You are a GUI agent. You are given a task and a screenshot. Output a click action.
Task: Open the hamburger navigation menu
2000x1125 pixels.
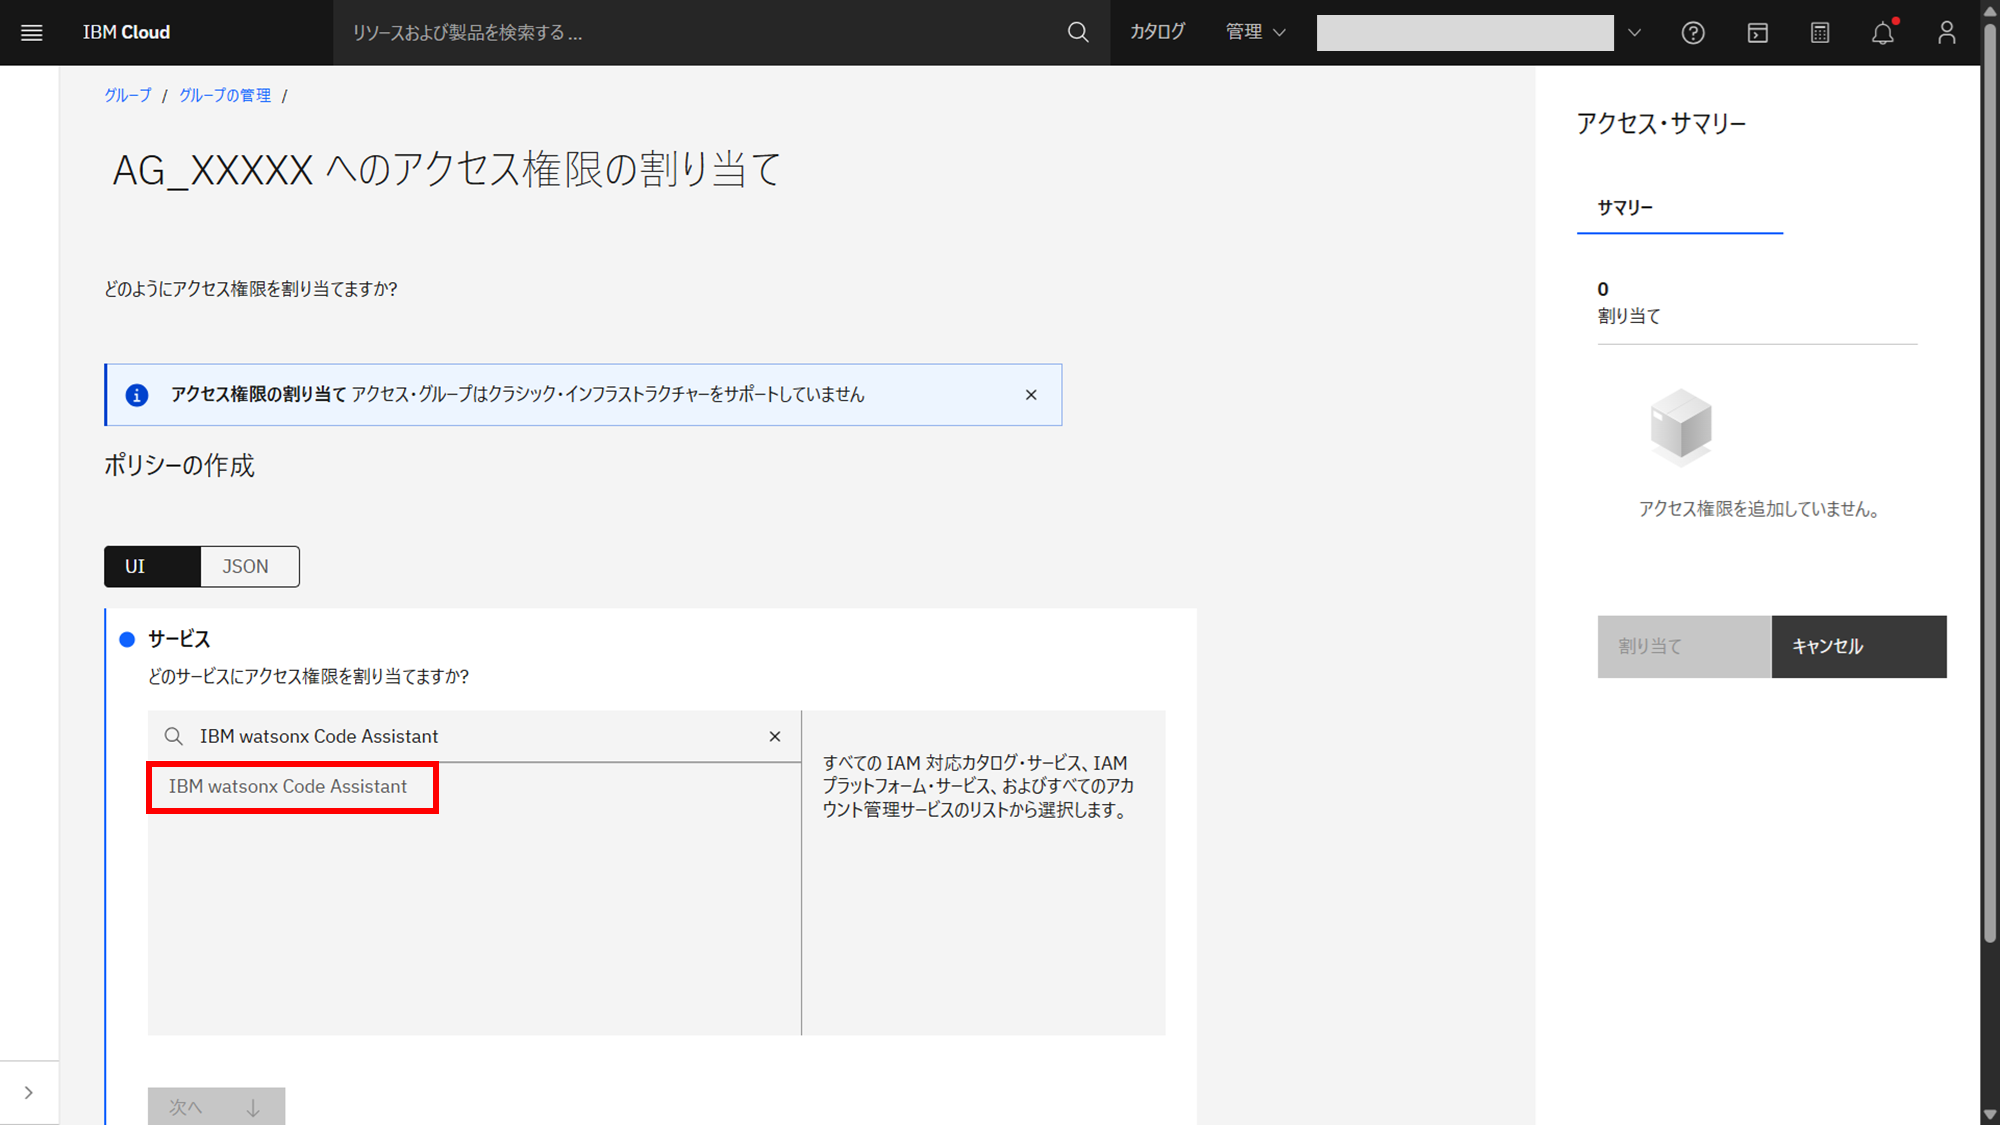31,33
